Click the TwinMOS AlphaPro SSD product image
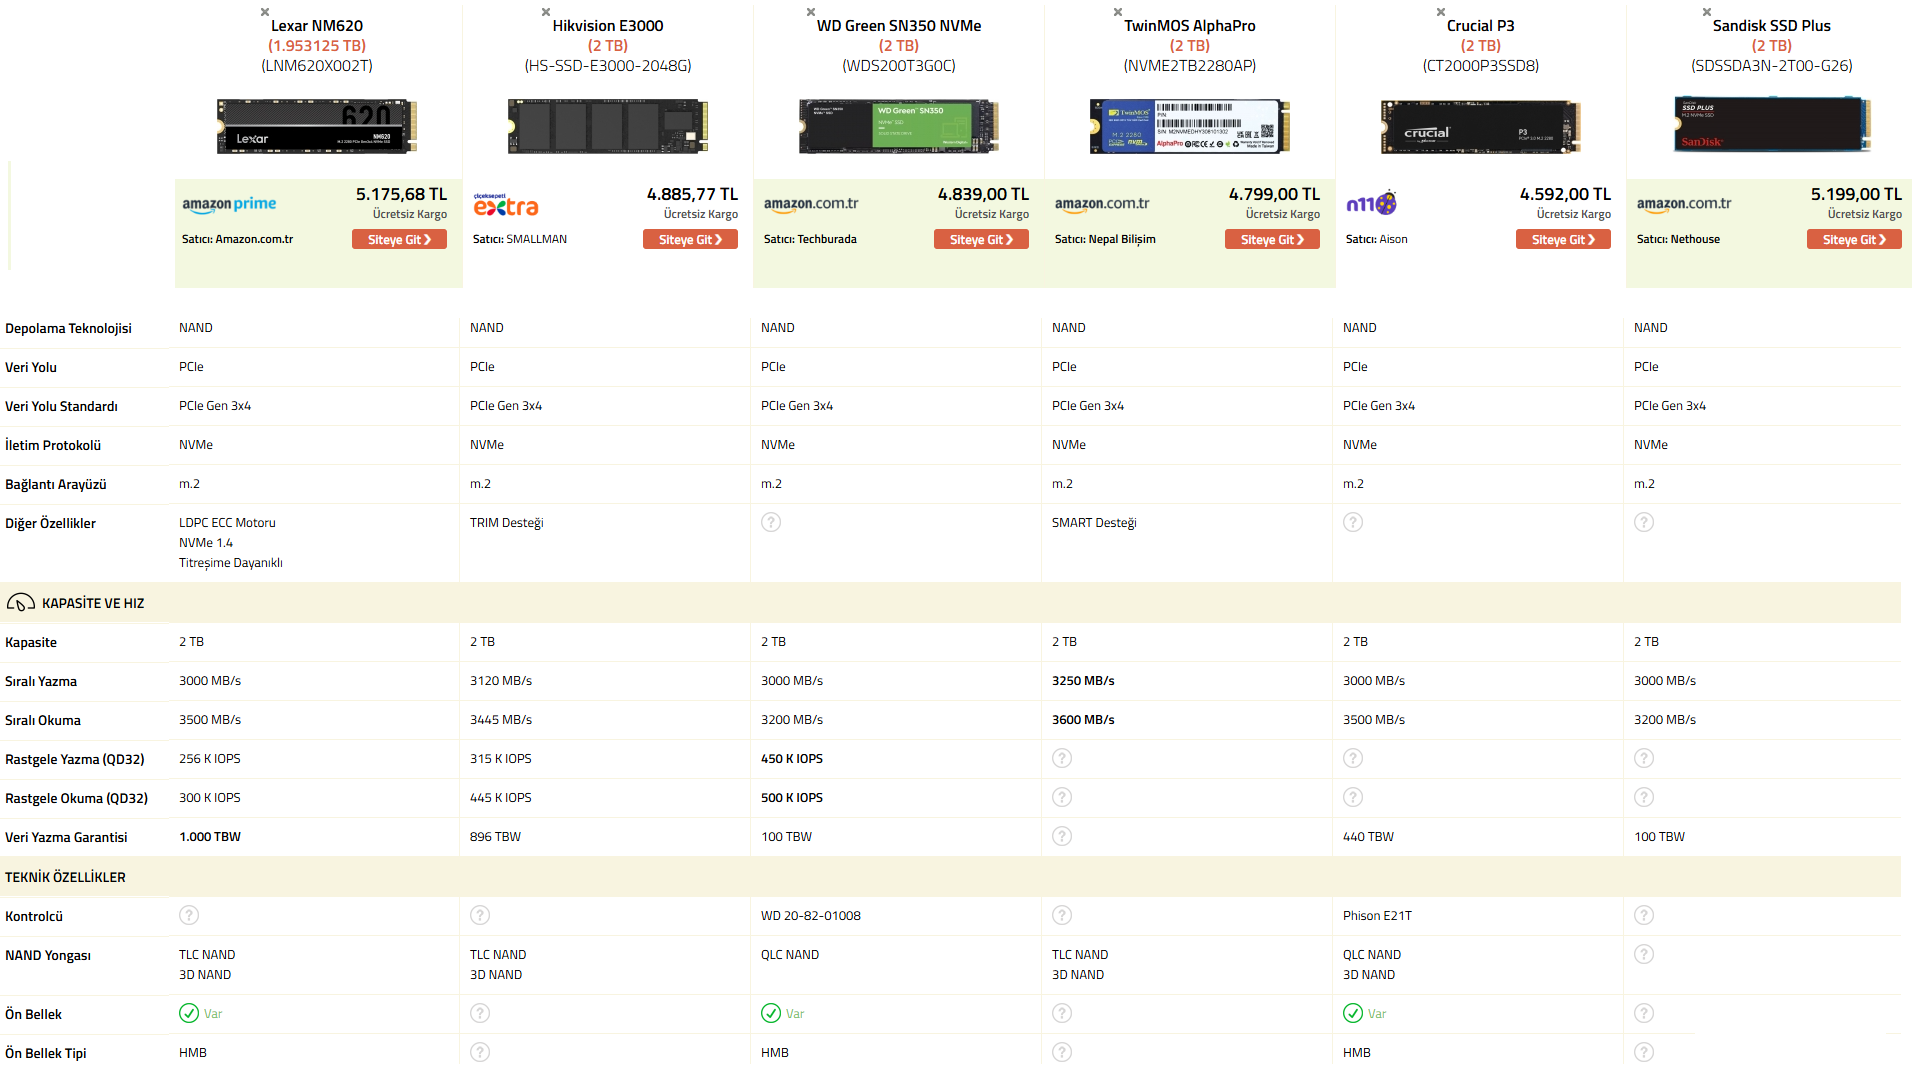 (x=1190, y=126)
